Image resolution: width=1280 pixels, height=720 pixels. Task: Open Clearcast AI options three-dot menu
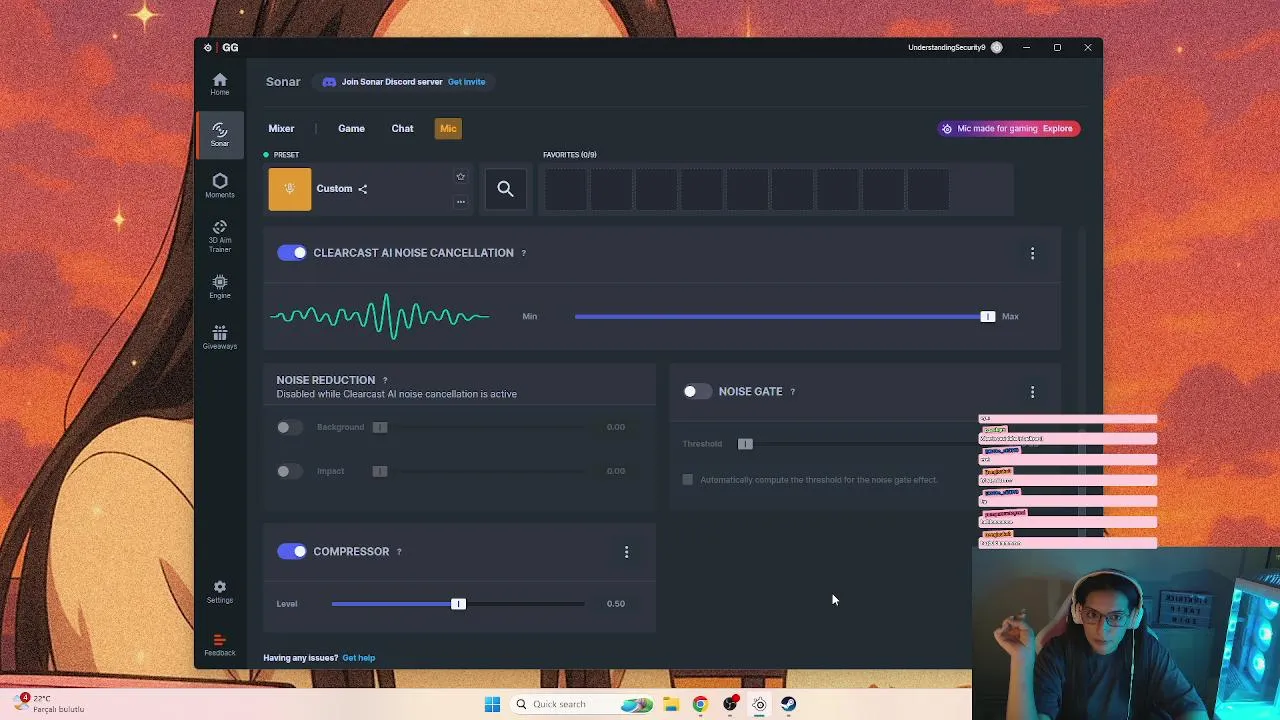point(1032,254)
